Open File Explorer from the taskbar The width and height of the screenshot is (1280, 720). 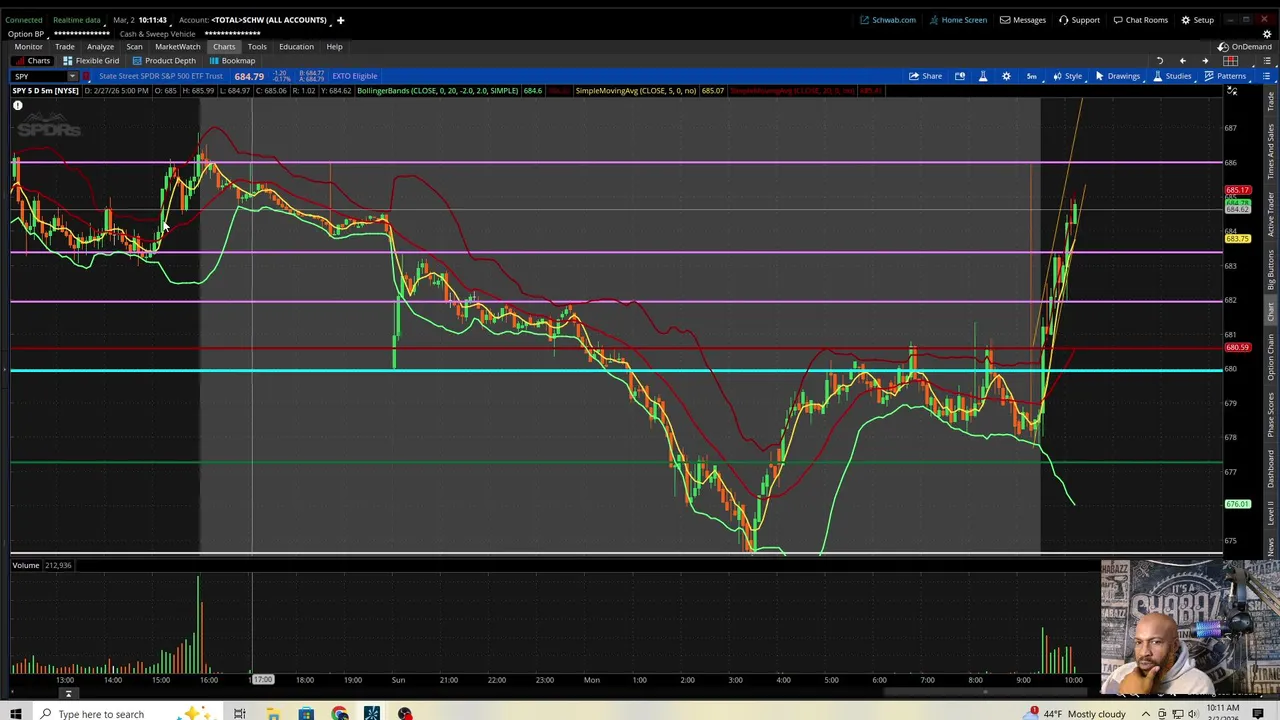[273, 713]
